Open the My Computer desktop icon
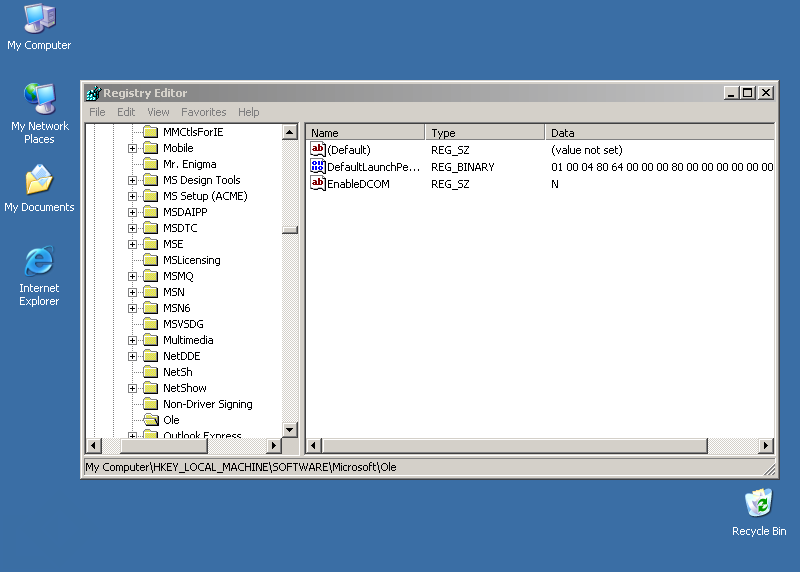Screen dimensions: 800x572 (x=39, y=28)
